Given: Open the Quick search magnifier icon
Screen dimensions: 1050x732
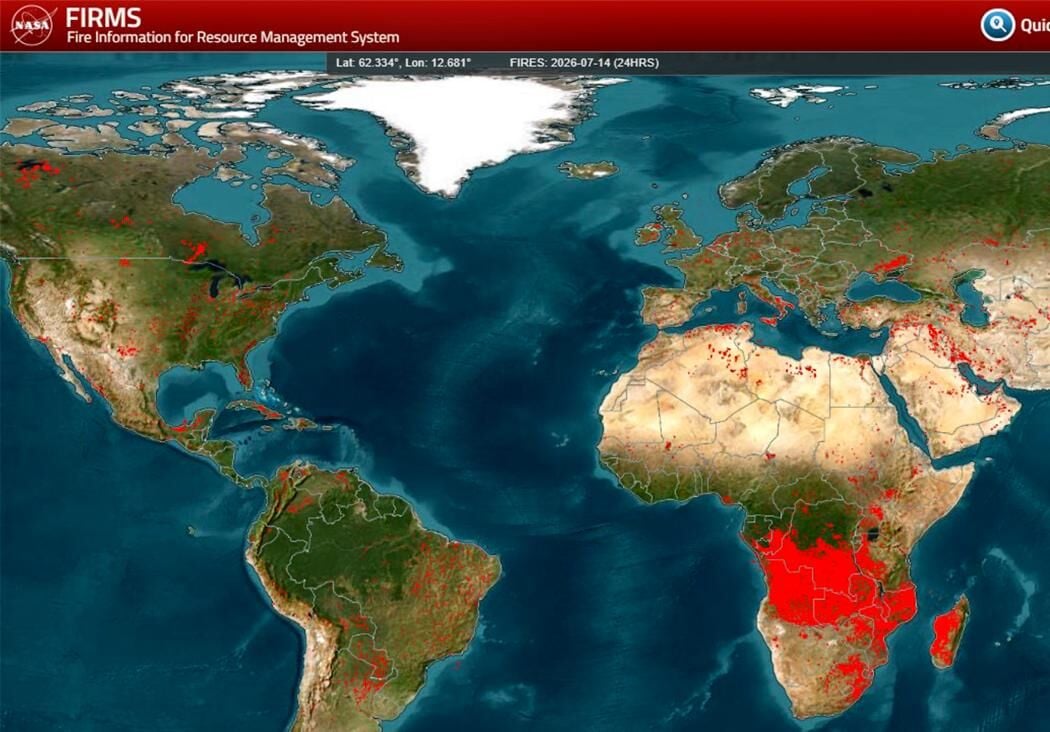Looking at the screenshot, I should point(998,25).
